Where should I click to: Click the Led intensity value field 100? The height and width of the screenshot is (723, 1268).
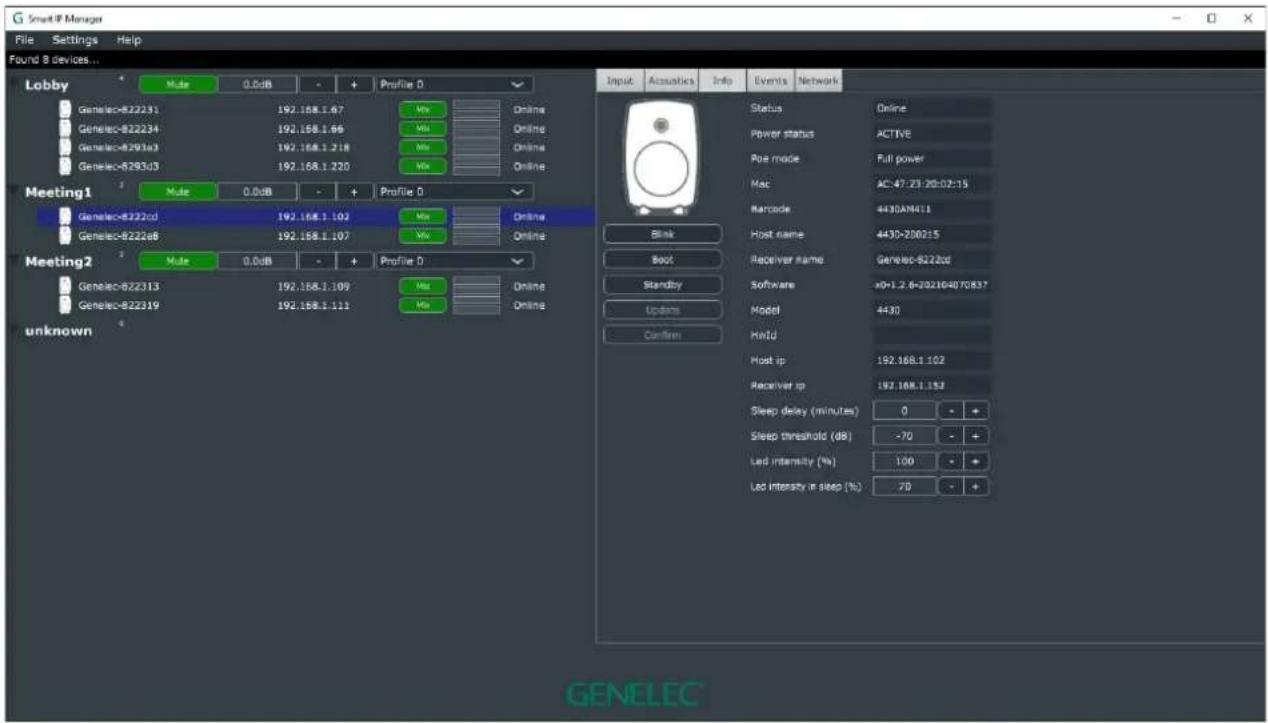click(904, 461)
